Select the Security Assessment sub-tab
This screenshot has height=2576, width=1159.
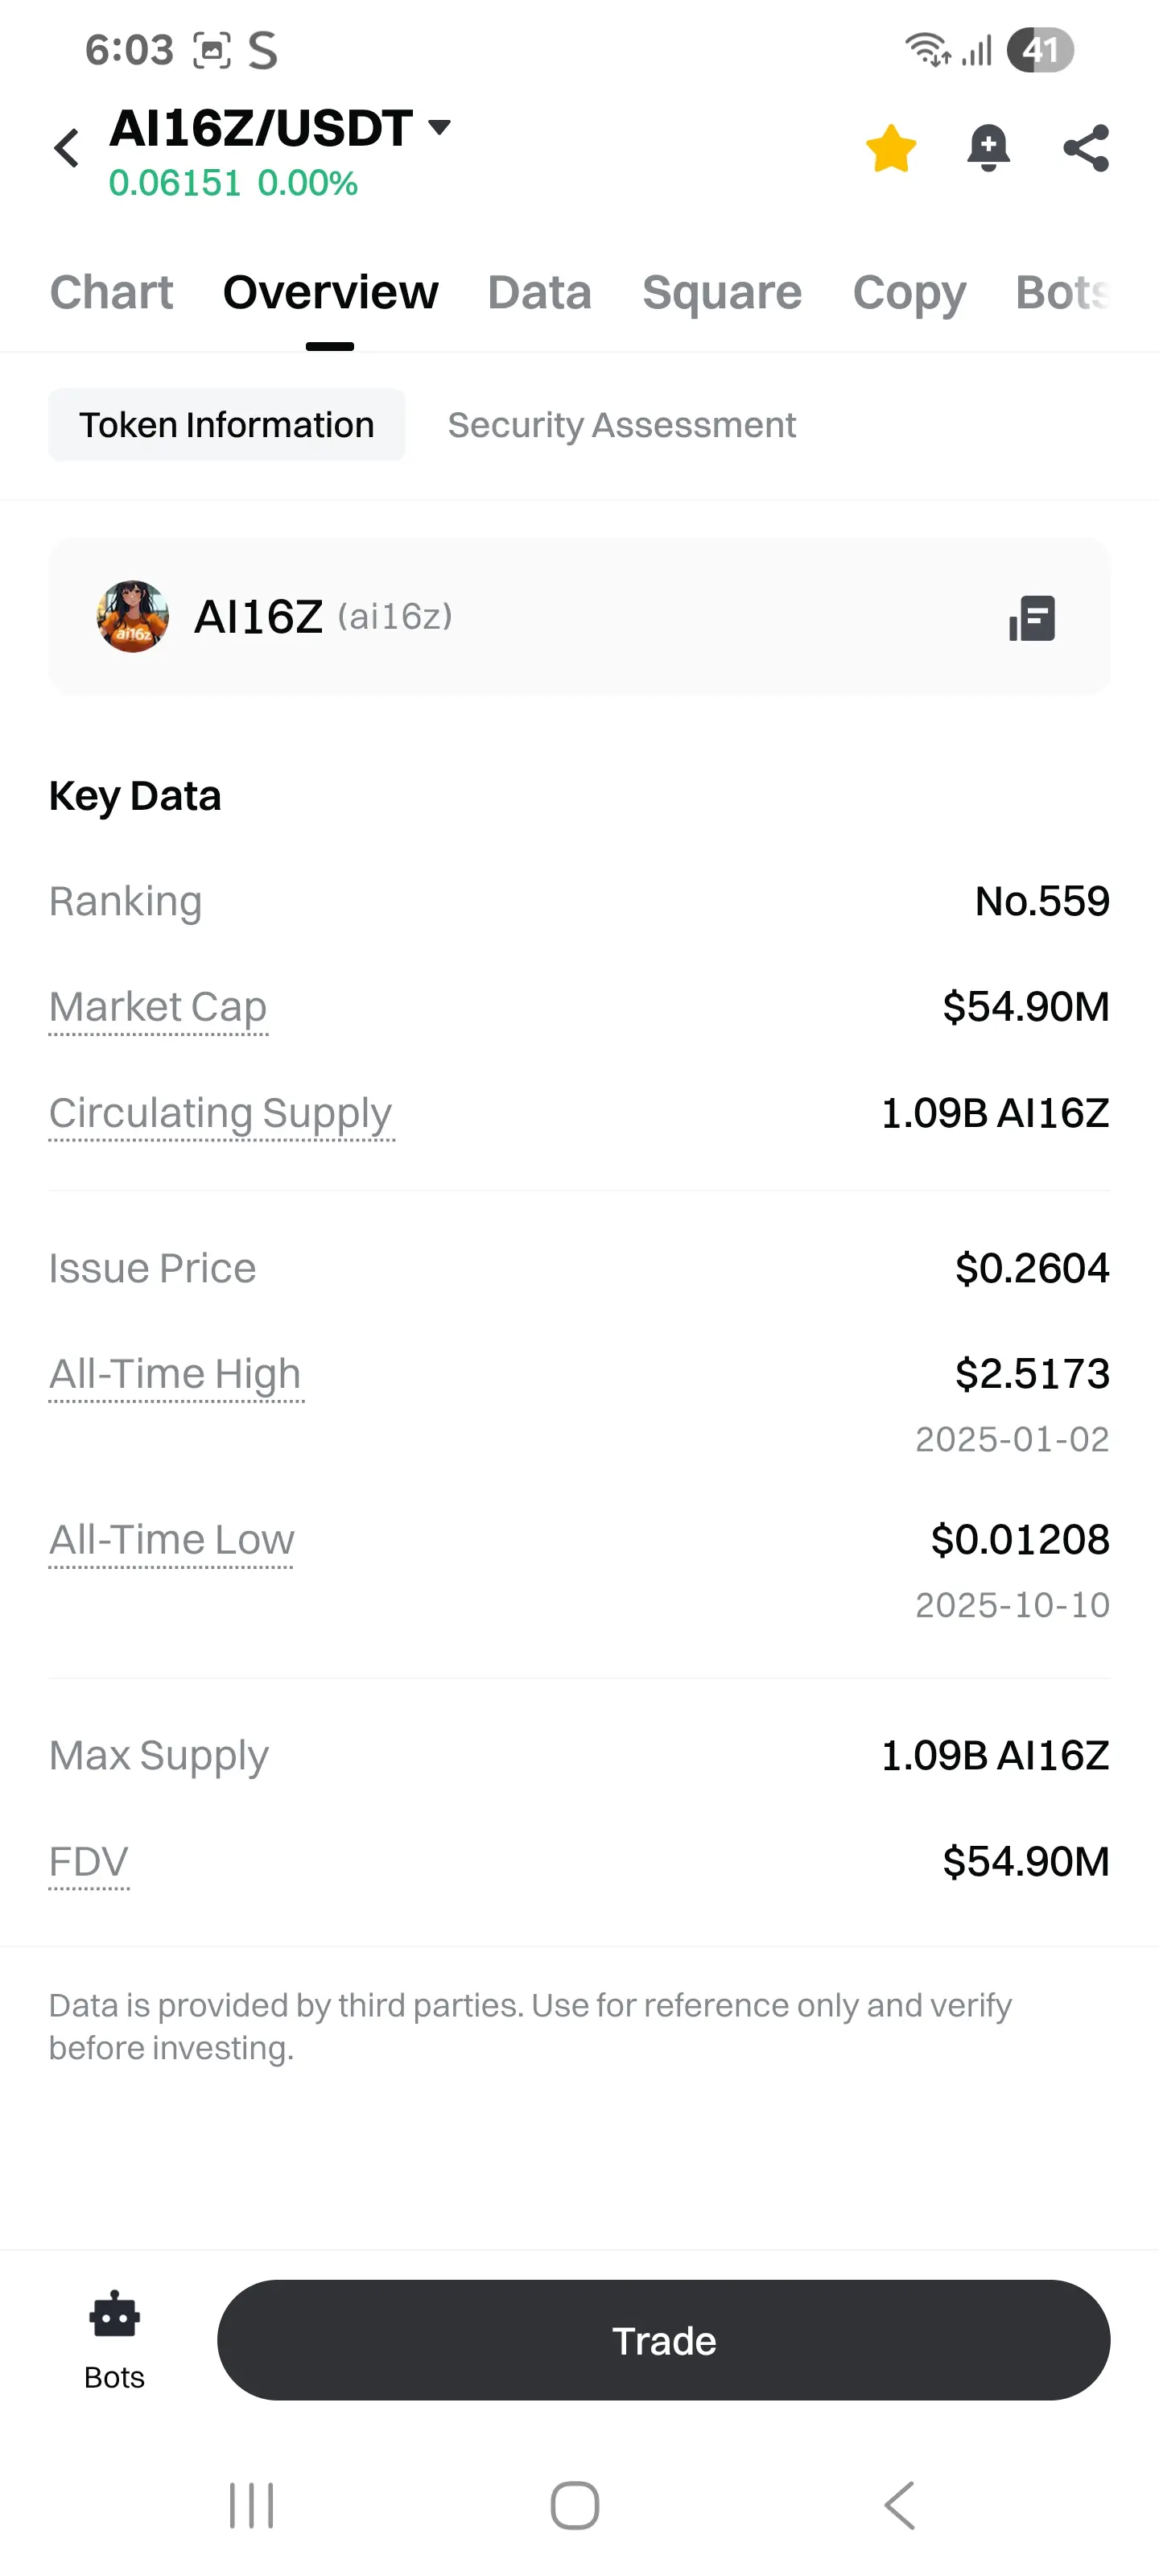pyautogui.click(x=621, y=425)
